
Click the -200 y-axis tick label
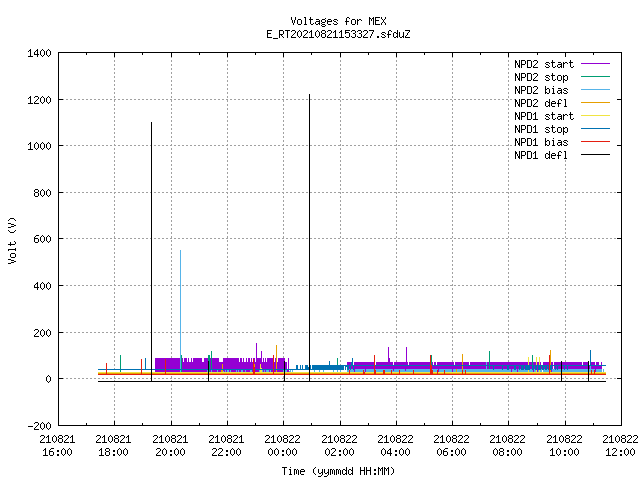[39, 426]
